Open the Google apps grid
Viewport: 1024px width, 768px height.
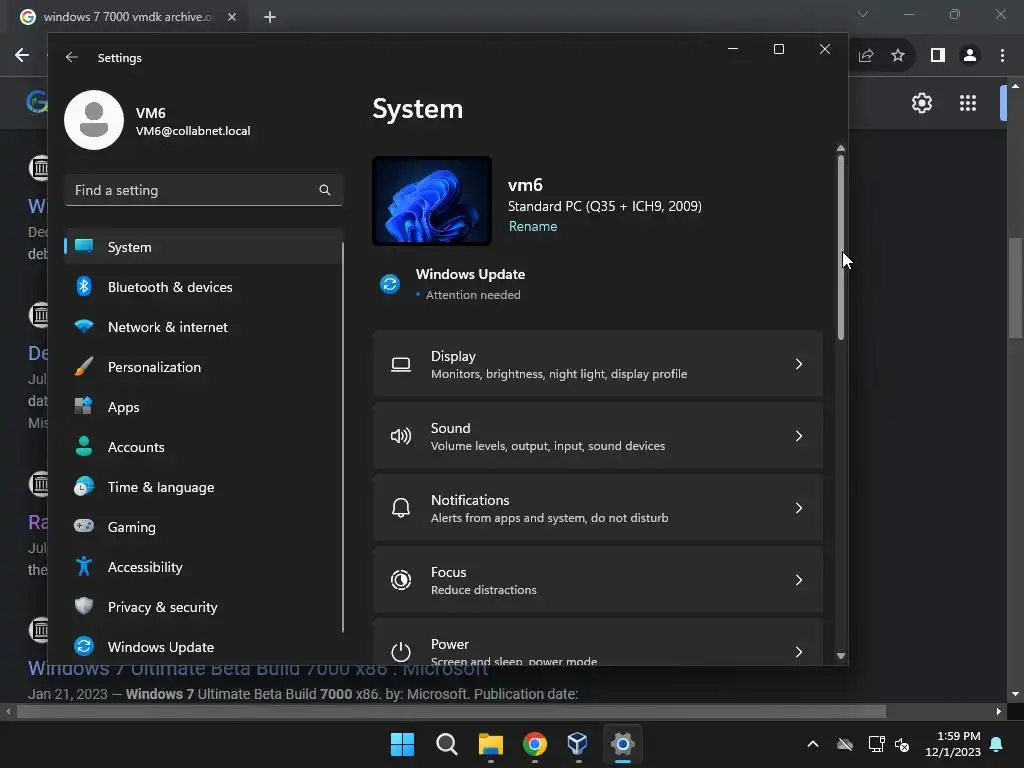pos(968,103)
